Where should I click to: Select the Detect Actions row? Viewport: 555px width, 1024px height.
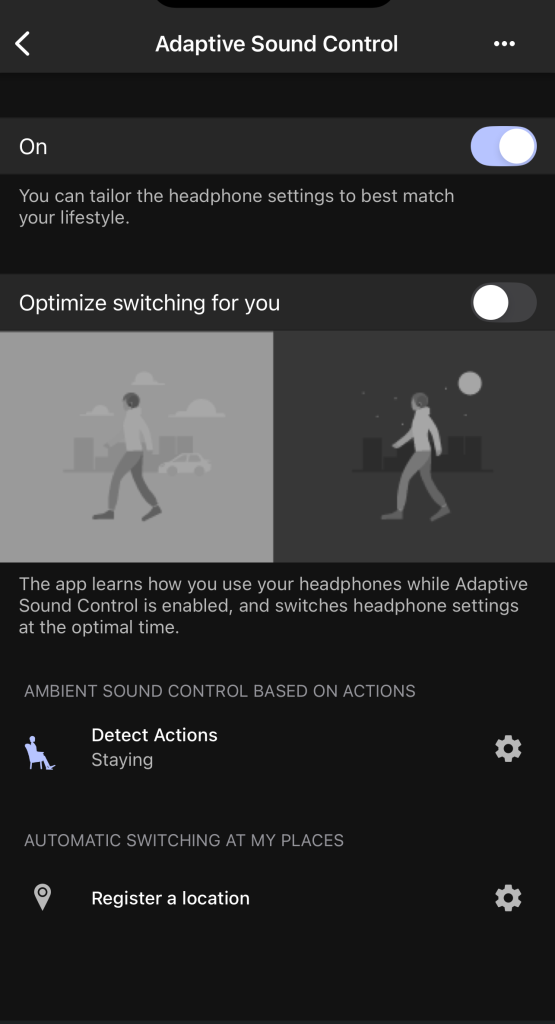(278, 748)
